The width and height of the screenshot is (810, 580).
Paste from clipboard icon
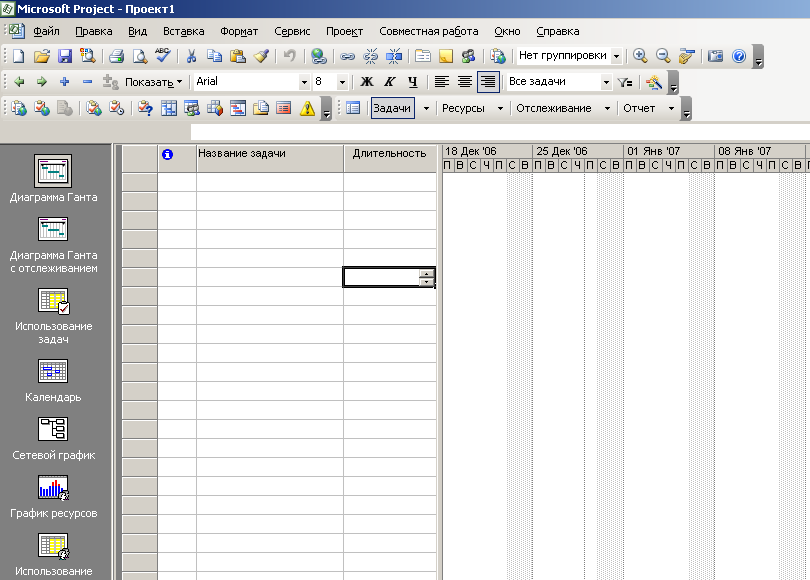pos(238,56)
